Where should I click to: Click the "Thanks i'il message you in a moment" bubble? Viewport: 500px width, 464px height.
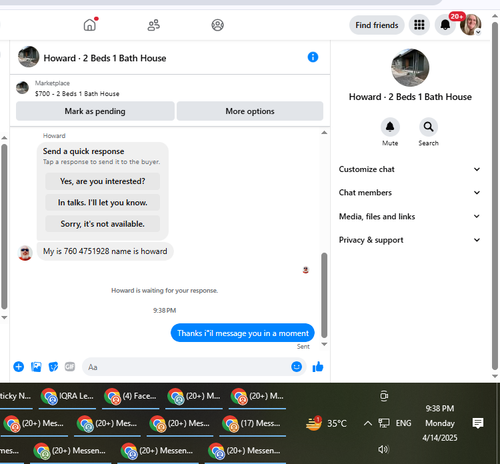click(243, 333)
